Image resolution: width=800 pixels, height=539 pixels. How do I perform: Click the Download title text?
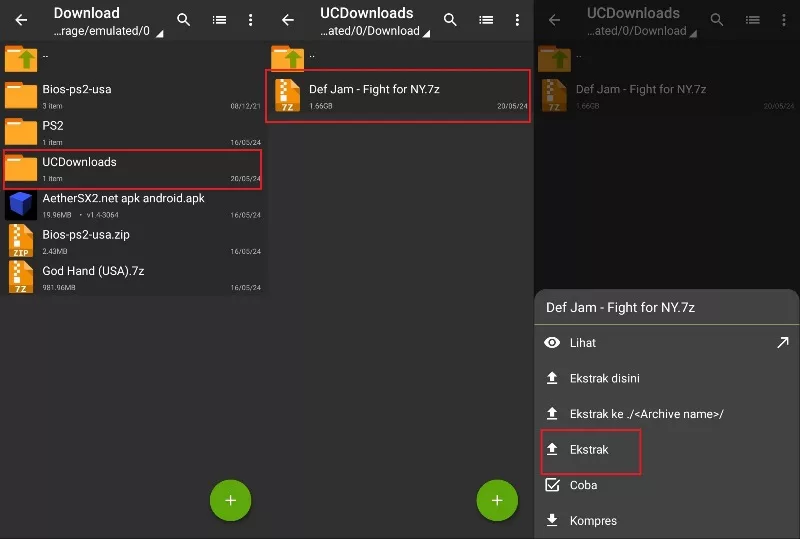tap(87, 13)
